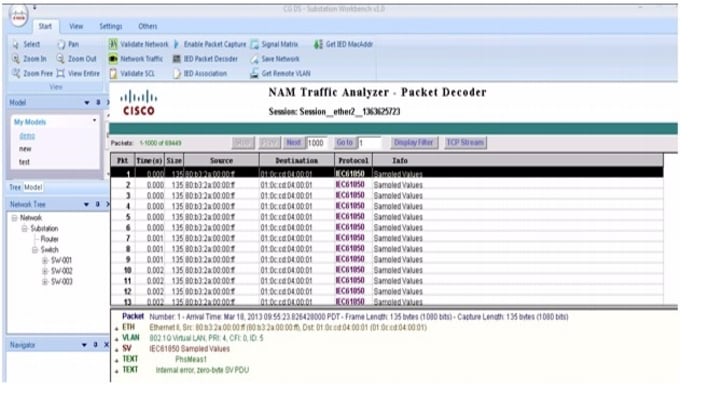Click Save Network
Screen dimensions: 701x419
click(275, 59)
